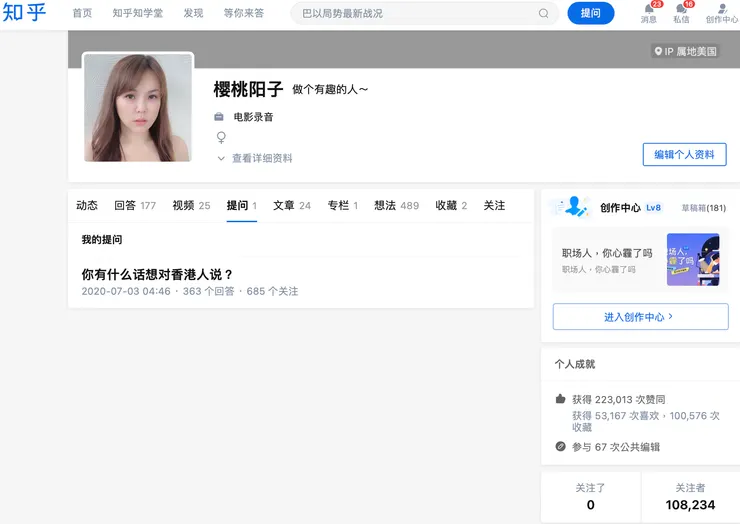Viewport: 740px width, 524px height.
Task: Click 获得 53,167 次喜欢 text
Action: pyautogui.click(x=615, y=415)
